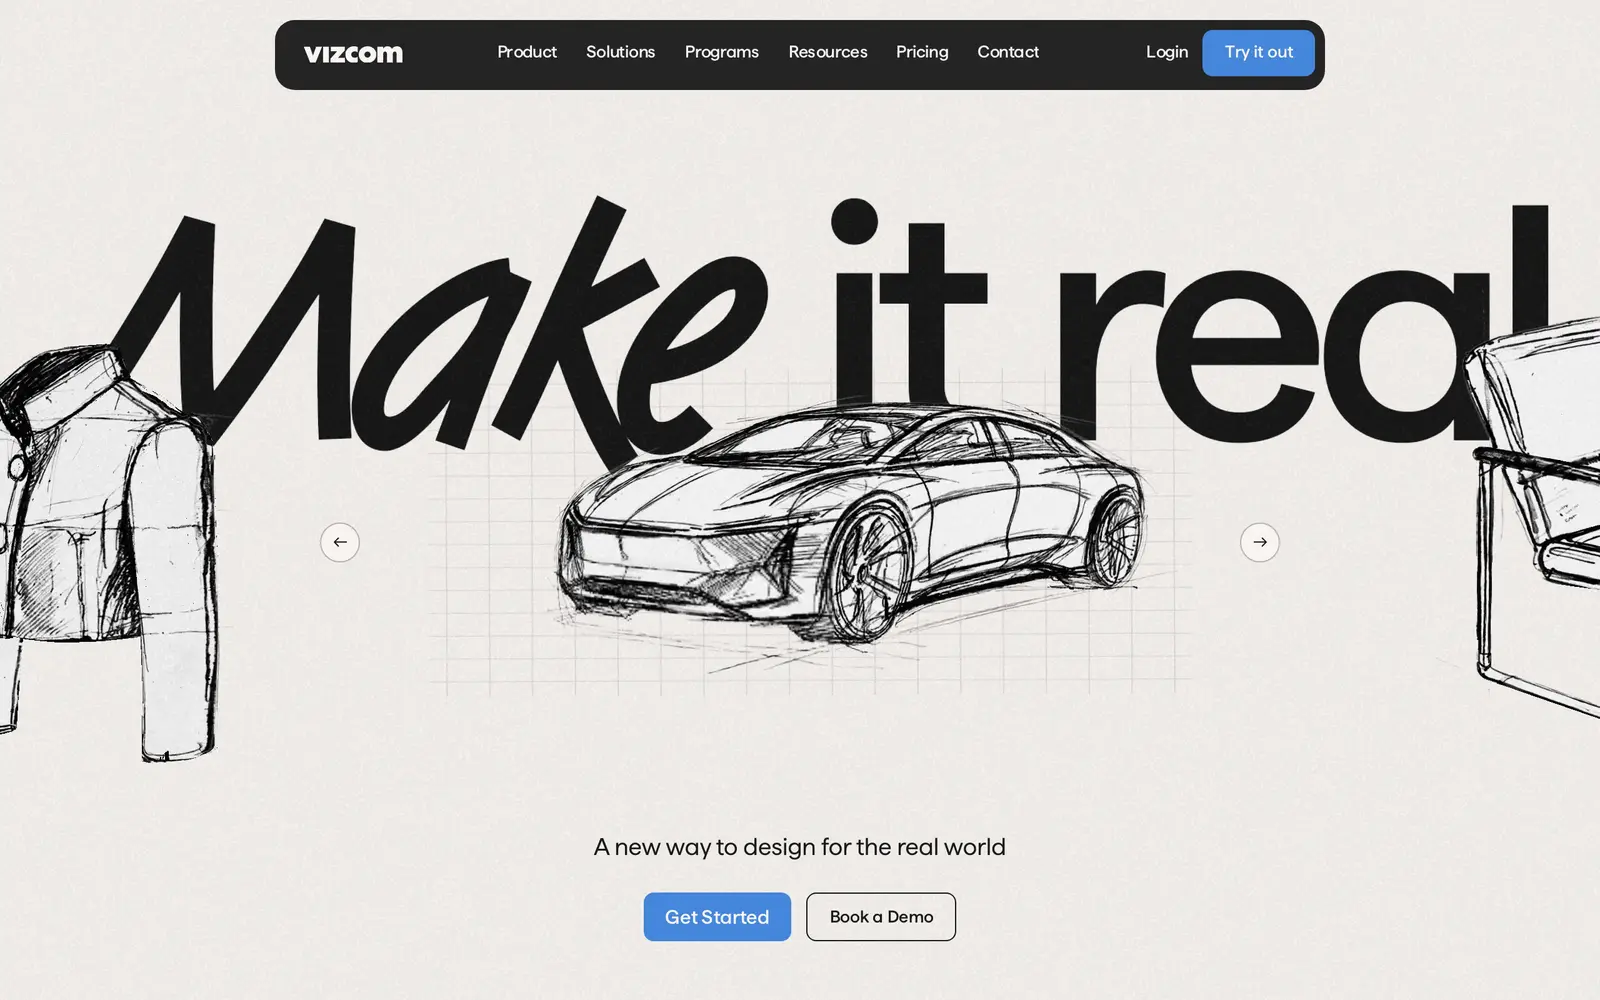
Task: Open the Contact page link
Action: tap(1008, 52)
